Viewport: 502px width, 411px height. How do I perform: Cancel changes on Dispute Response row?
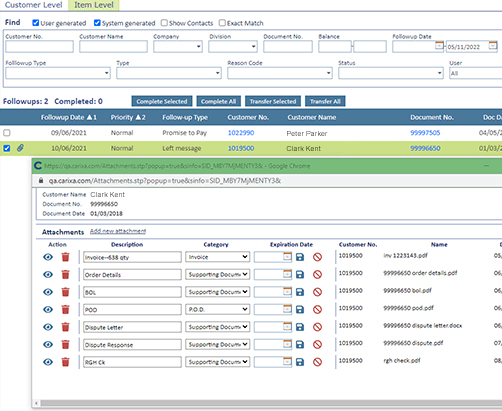[x=317, y=344]
